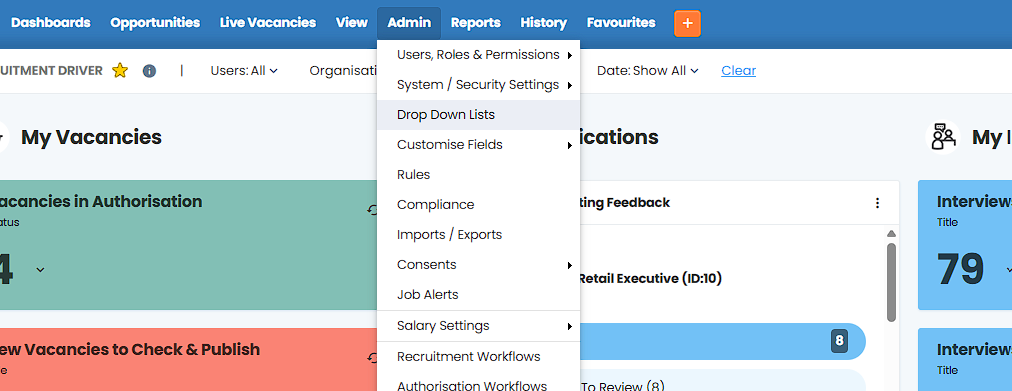The image size is (1012, 391).
Task: Toggle the yellow favourite star icon
Action: (x=119, y=70)
